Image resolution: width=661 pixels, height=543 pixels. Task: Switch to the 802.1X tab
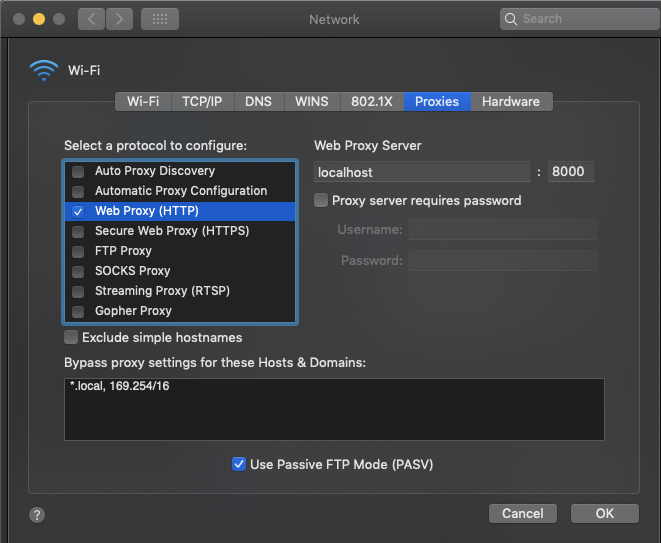tap(372, 102)
